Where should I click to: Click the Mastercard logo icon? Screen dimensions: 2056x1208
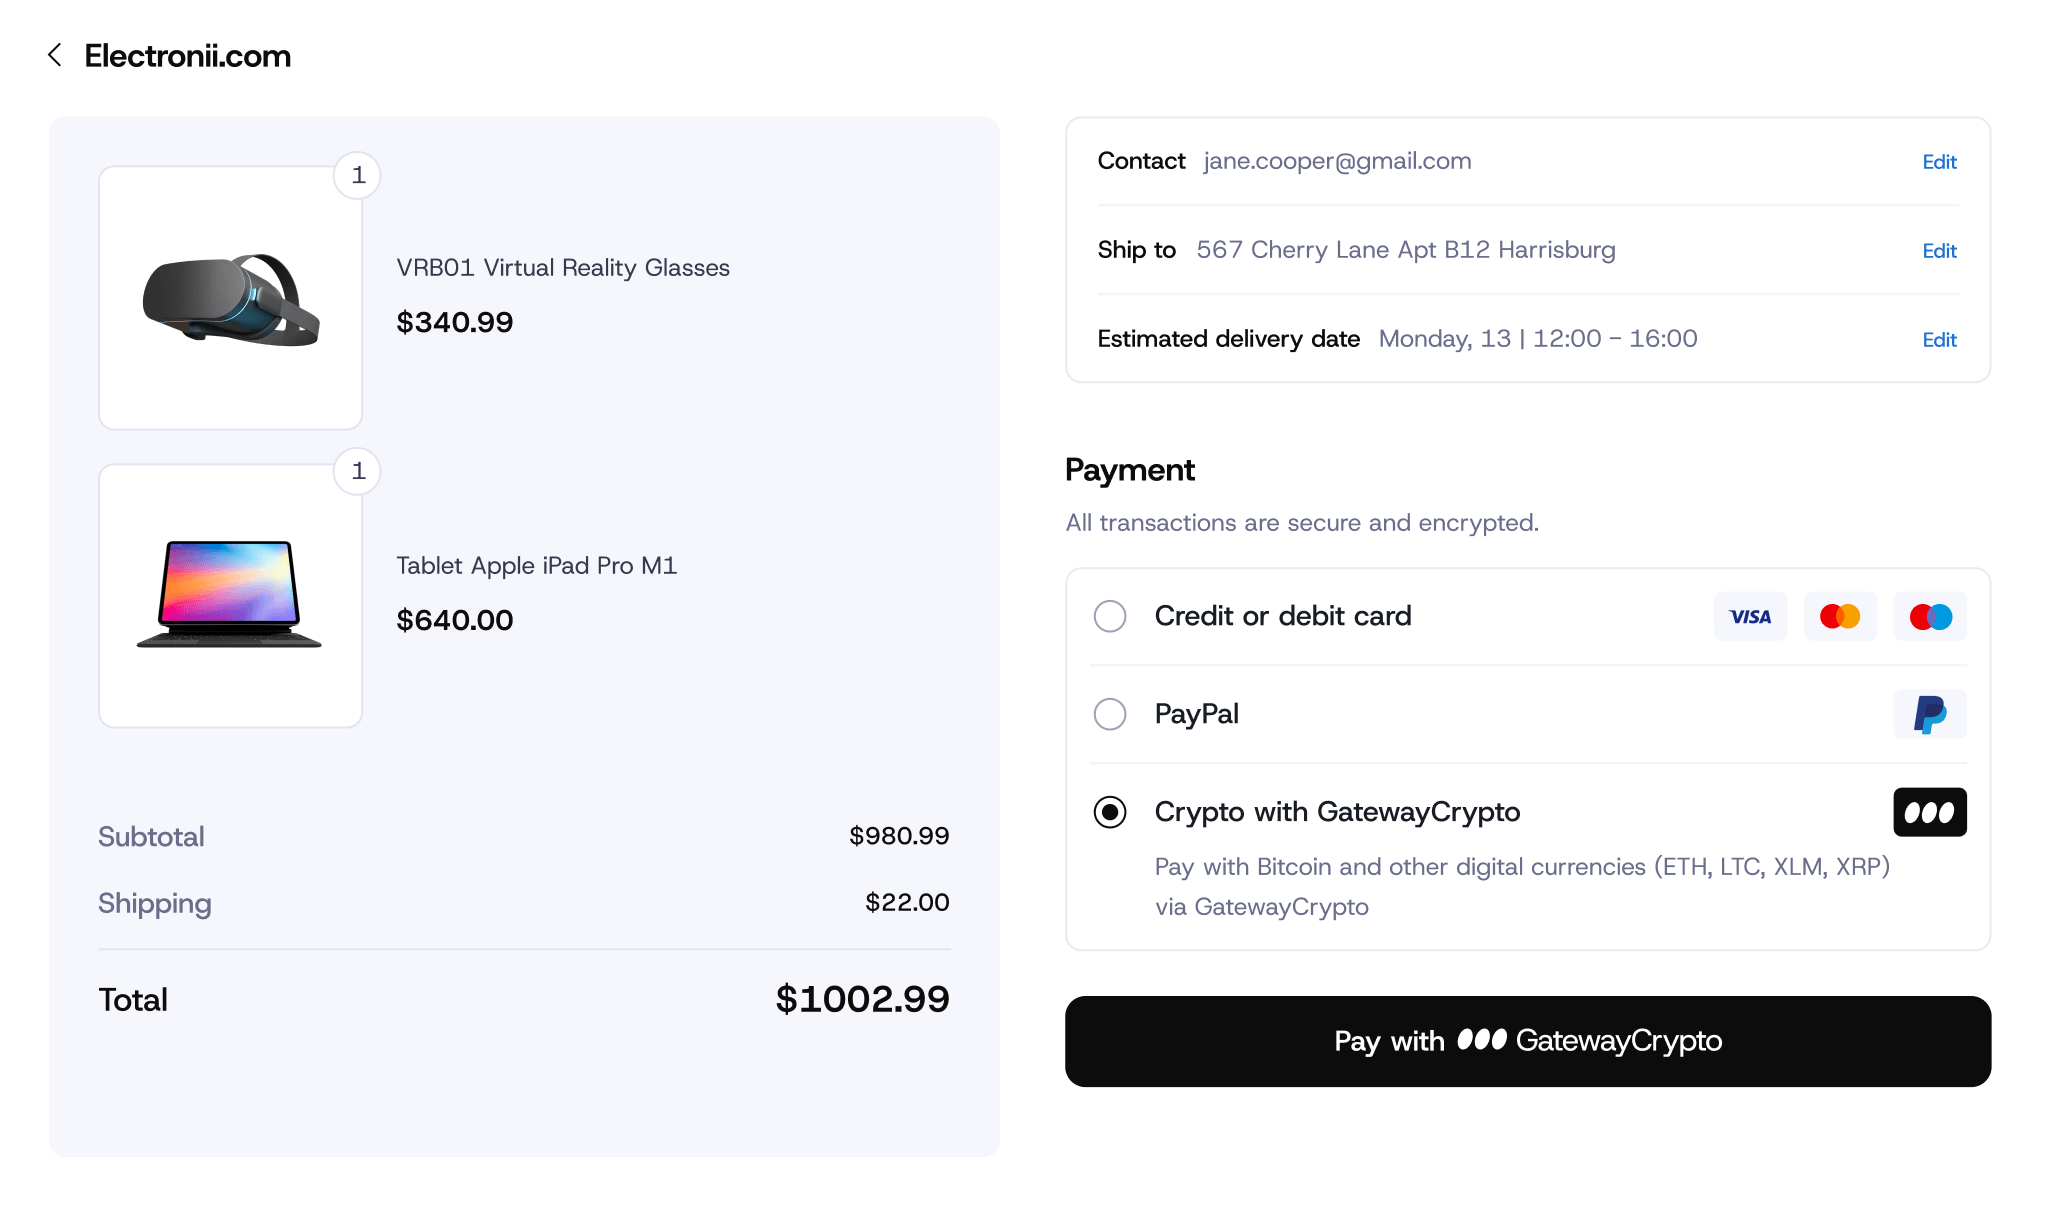tap(1840, 617)
